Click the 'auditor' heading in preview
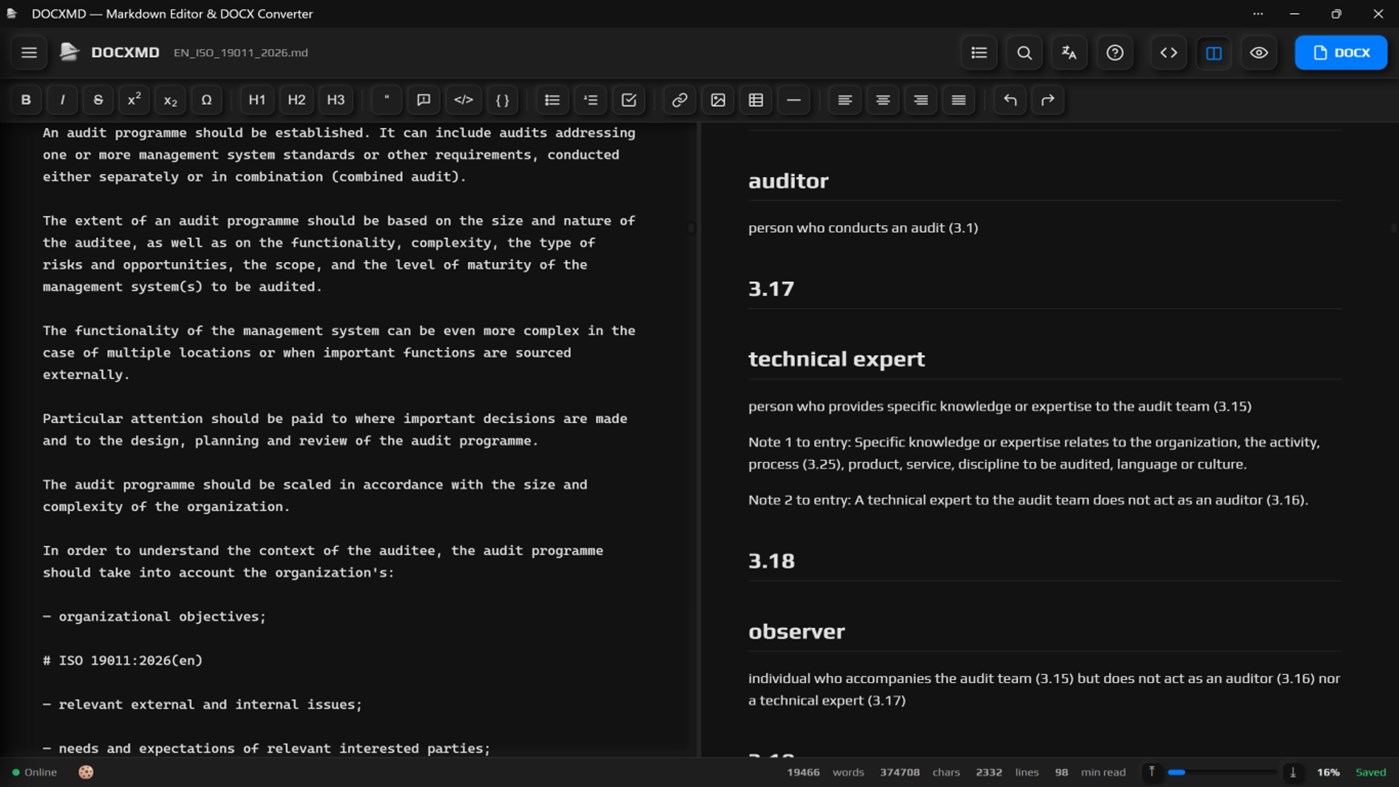1399x787 pixels. click(788, 181)
